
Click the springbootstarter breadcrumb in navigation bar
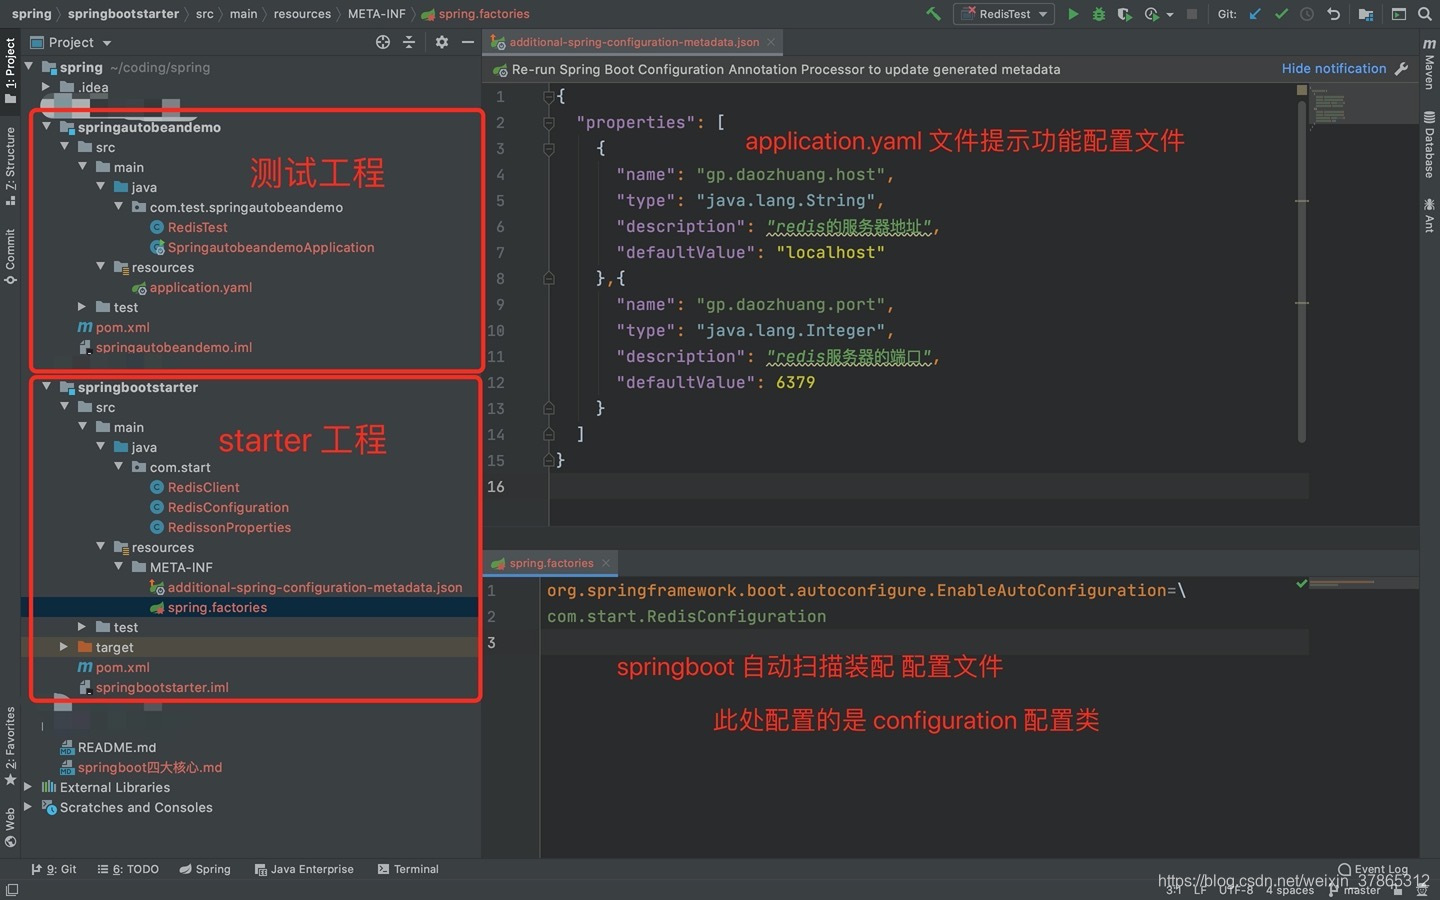point(123,14)
